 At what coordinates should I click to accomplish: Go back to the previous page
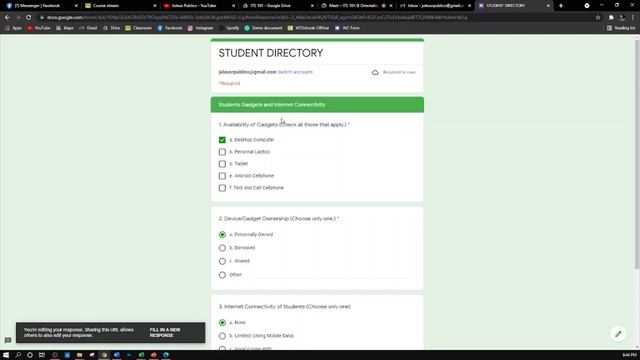(x=7, y=18)
